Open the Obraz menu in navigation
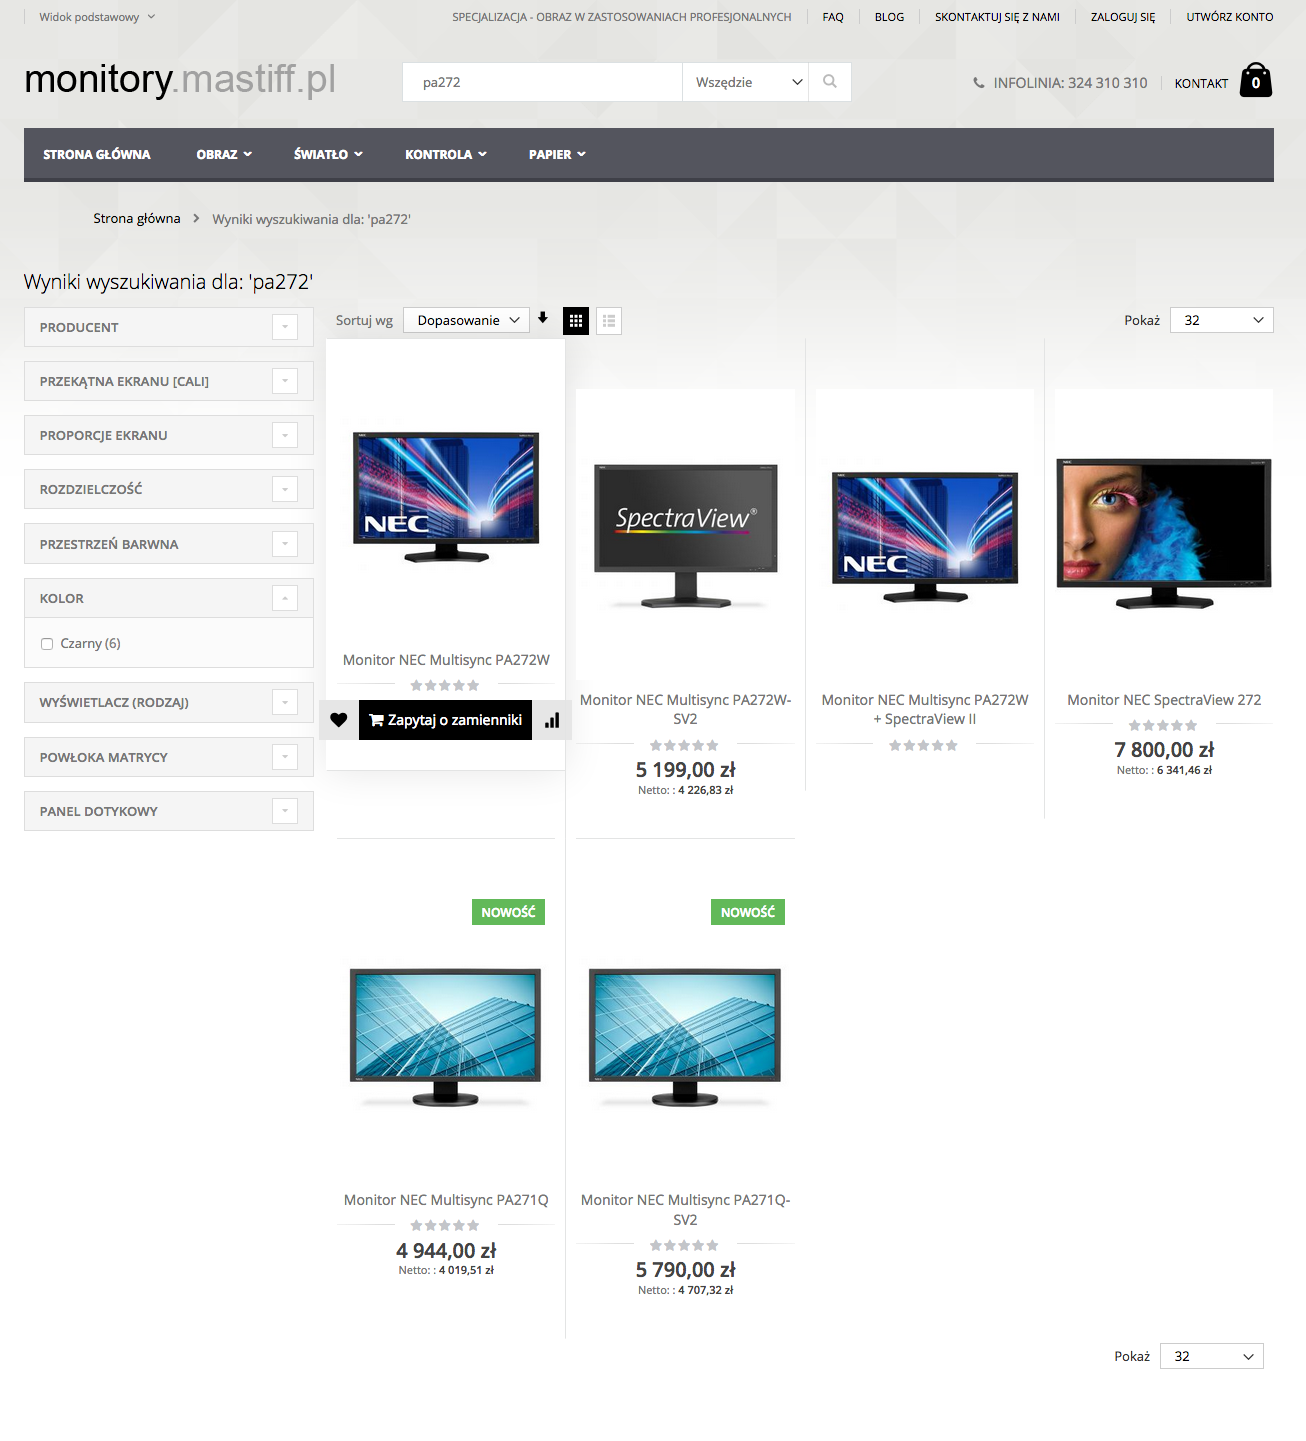The image size is (1306, 1441). point(224,154)
